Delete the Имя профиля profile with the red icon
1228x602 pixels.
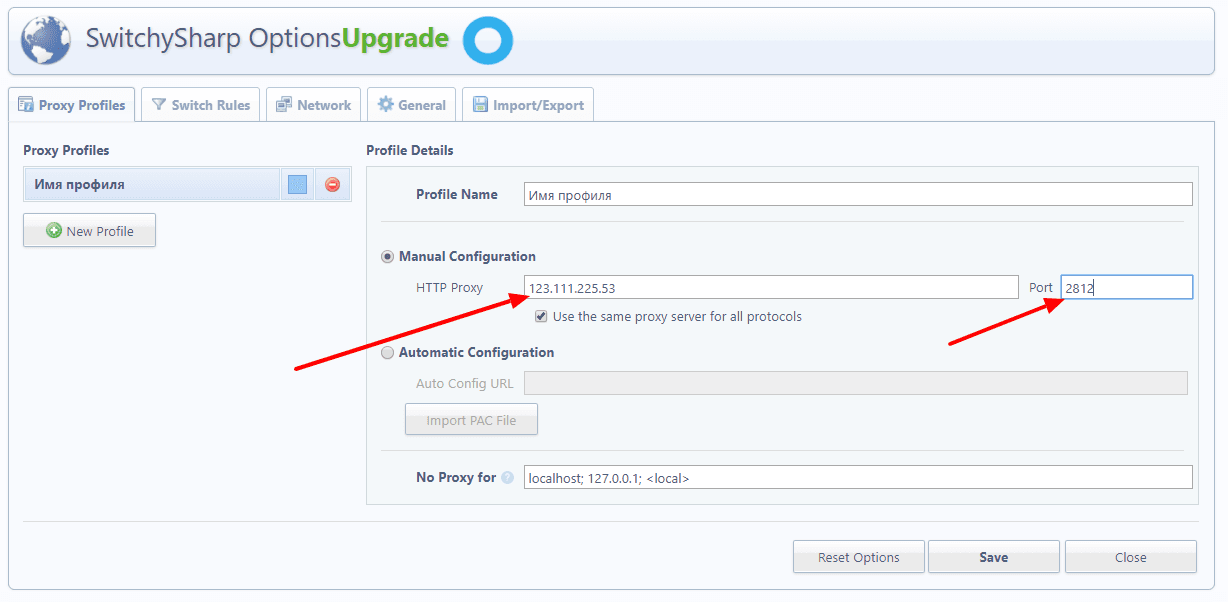point(333,185)
